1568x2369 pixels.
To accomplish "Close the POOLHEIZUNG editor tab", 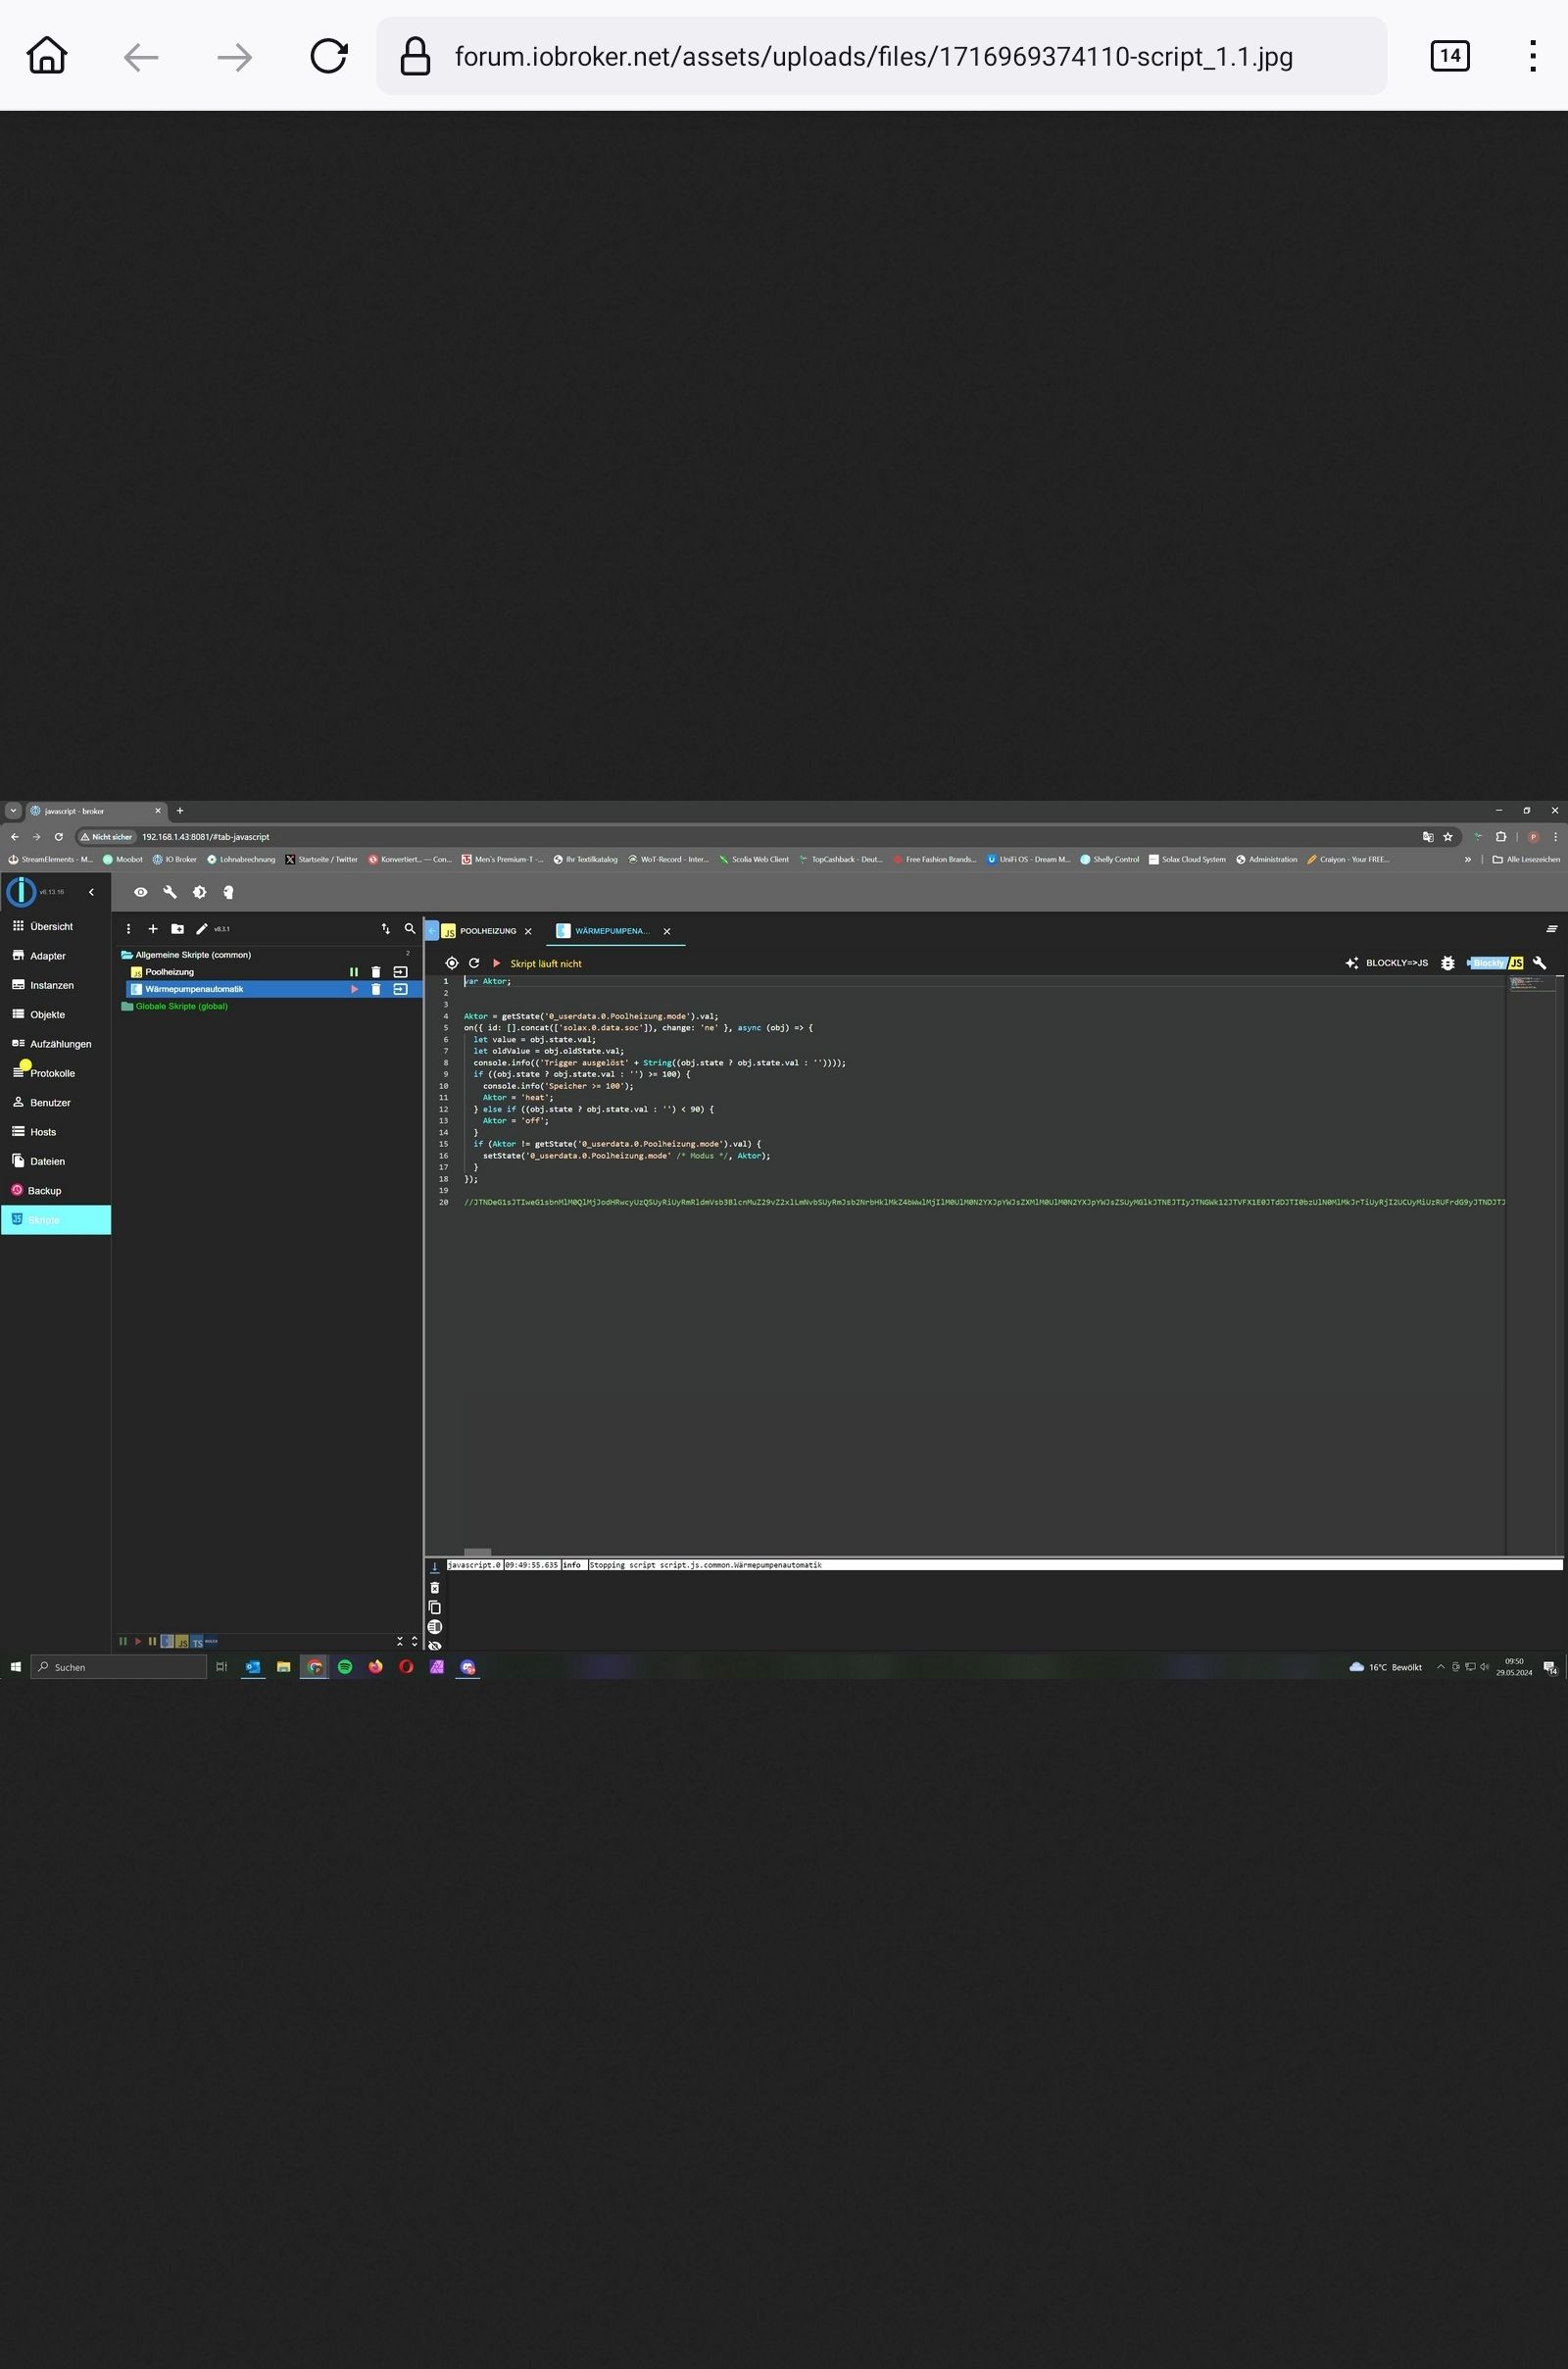I will click(528, 931).
